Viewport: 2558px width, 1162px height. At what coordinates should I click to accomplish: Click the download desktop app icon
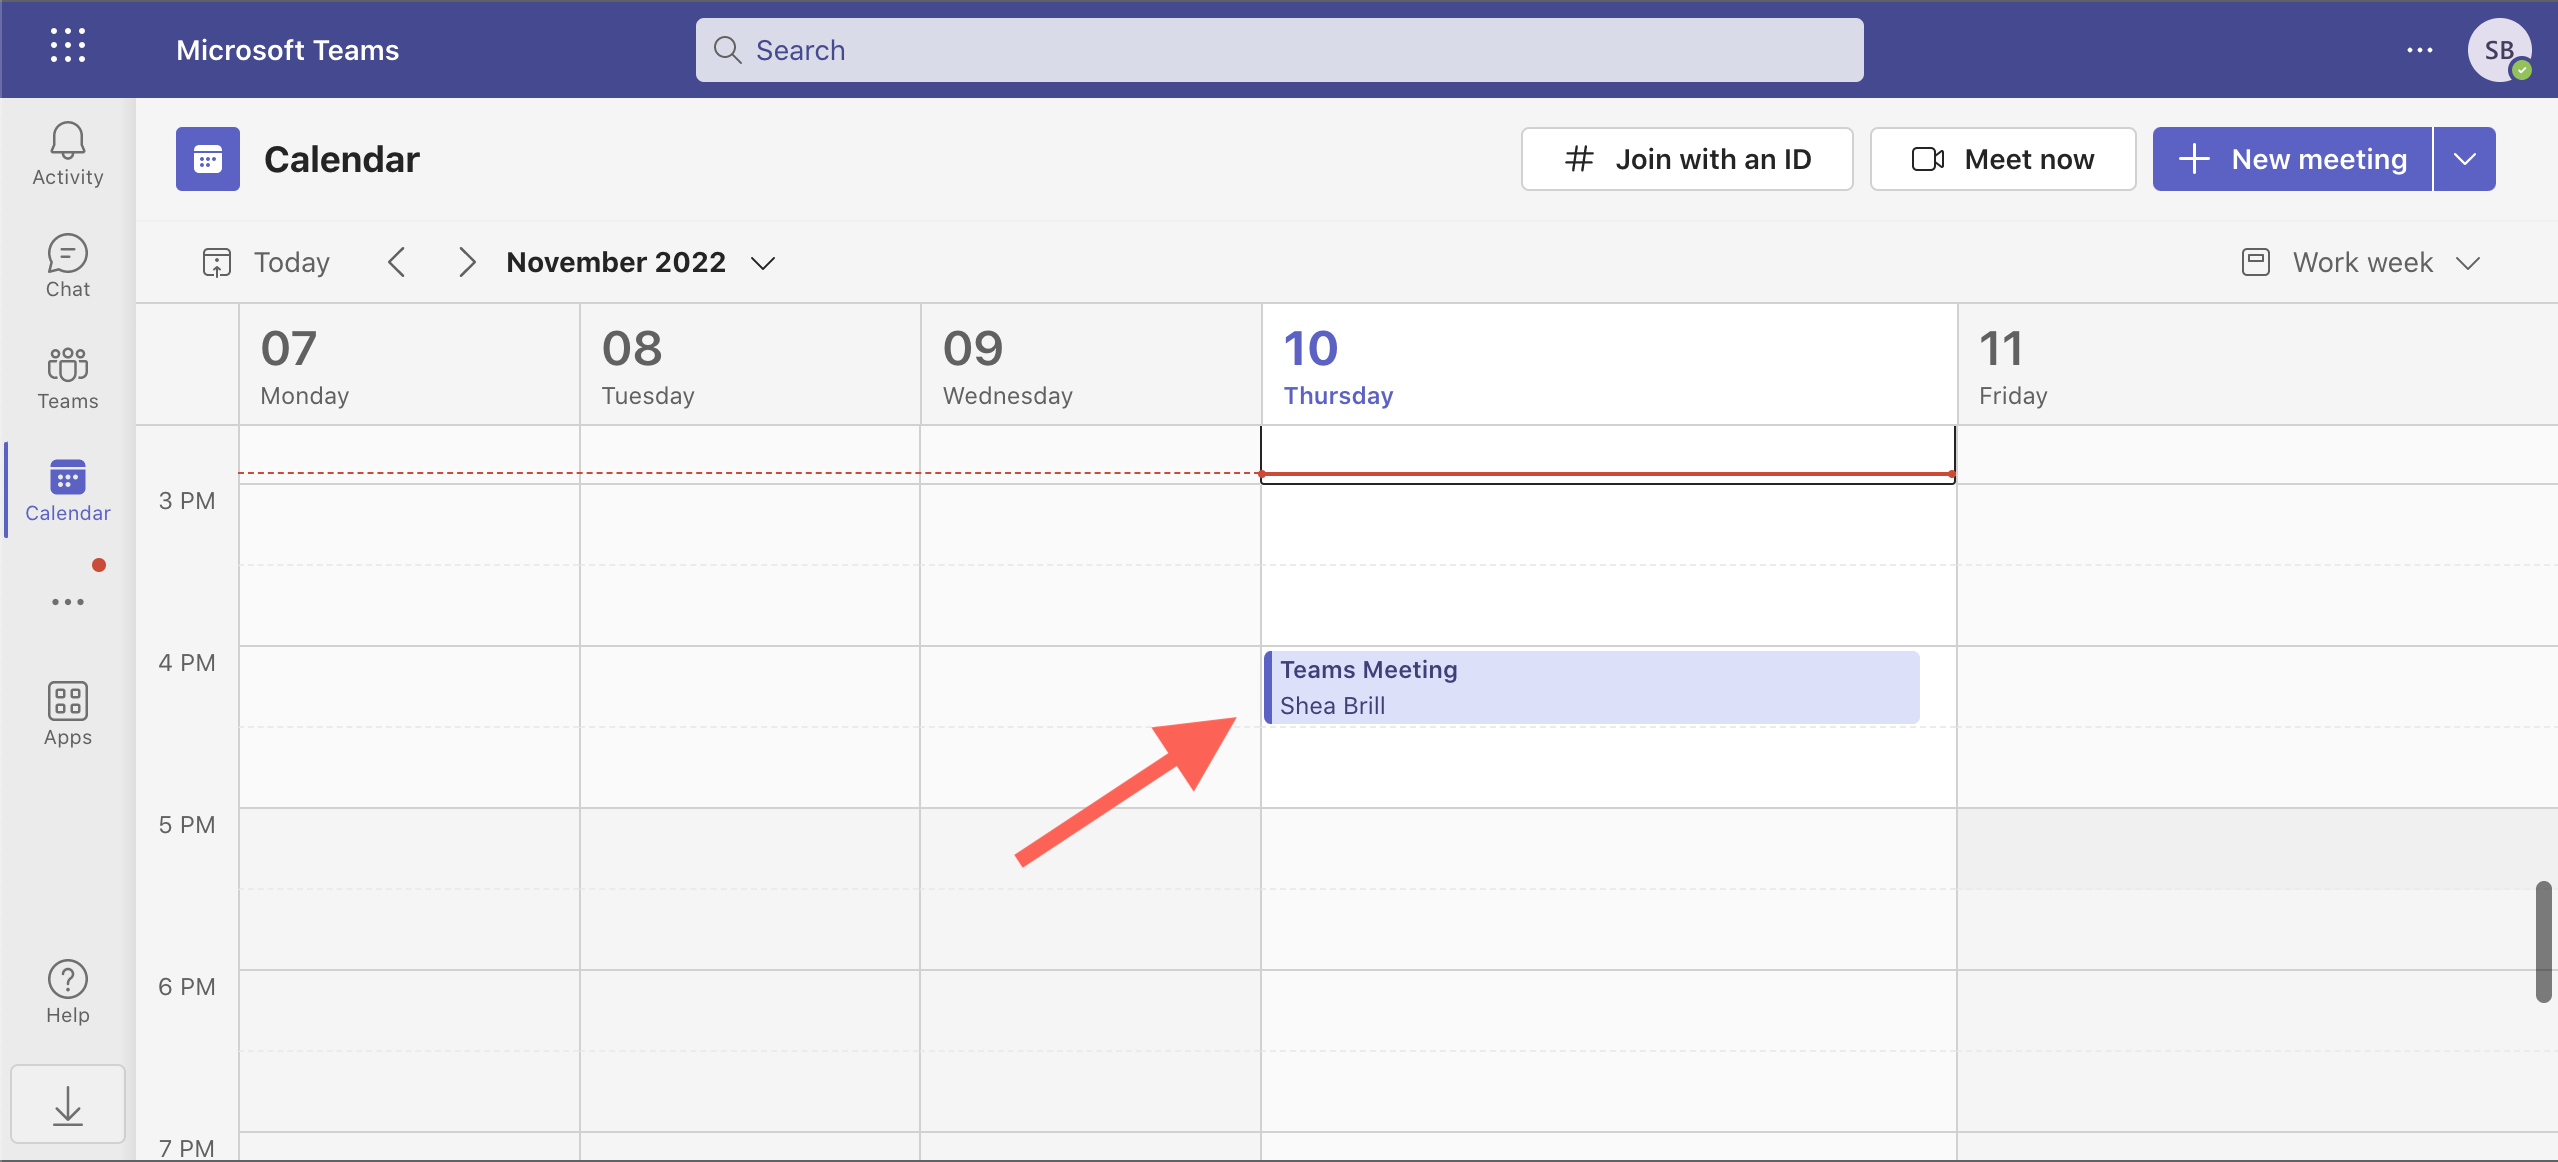(68, 1104)
